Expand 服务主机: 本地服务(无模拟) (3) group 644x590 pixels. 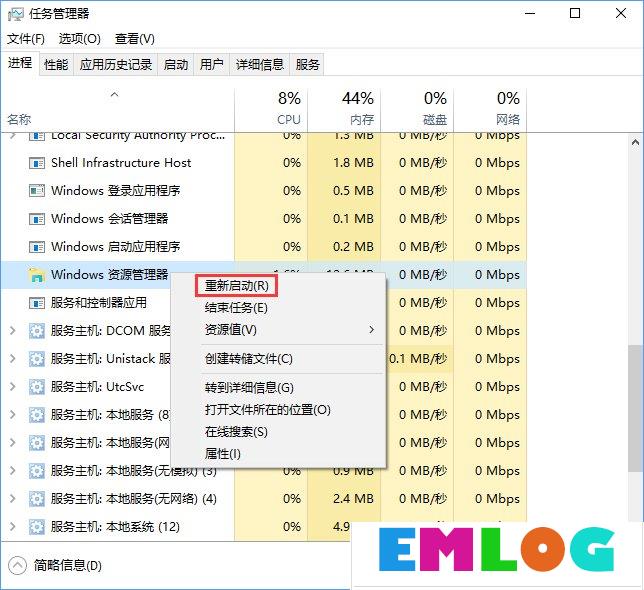click(x=13, y=471)
